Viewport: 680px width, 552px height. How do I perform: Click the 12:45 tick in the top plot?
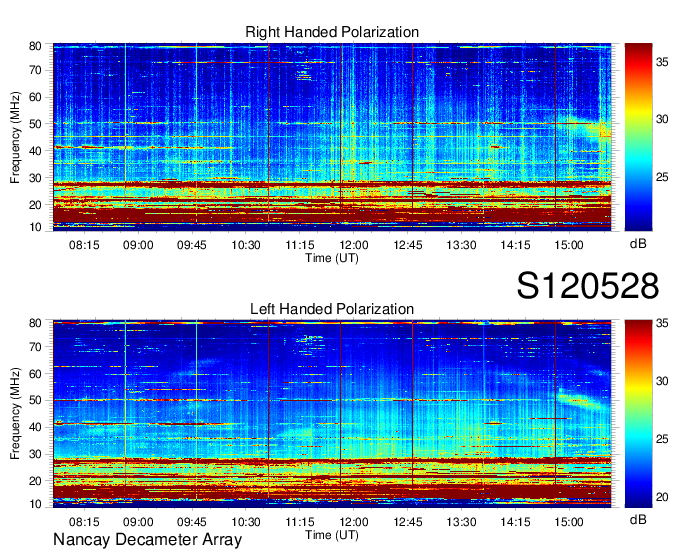pos(408,245)
